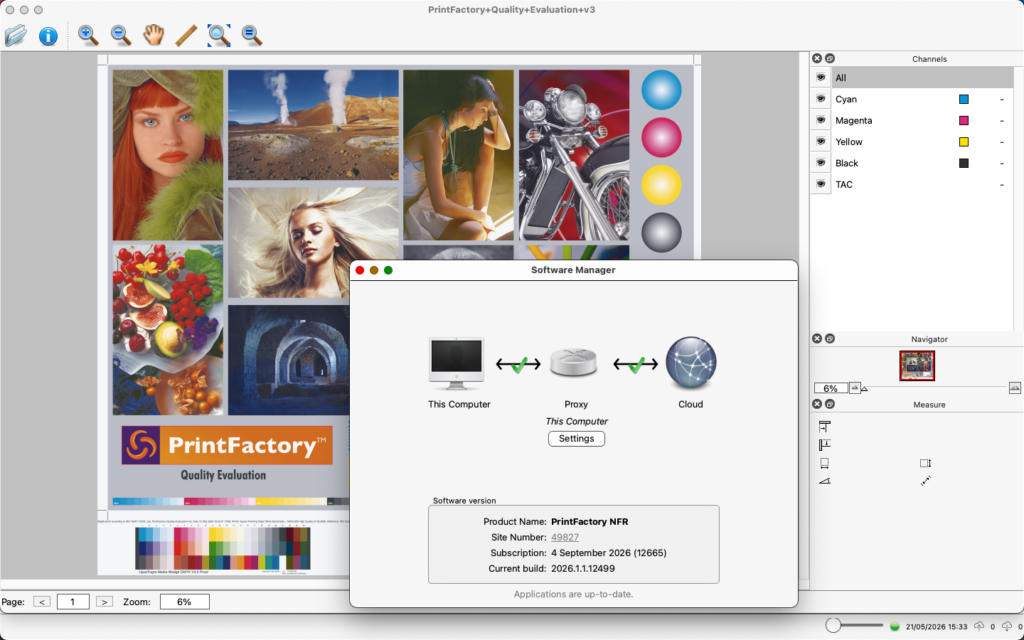The image size is (1024, 640).
Task: Close the Measure panel
Action: pos(817,404)
